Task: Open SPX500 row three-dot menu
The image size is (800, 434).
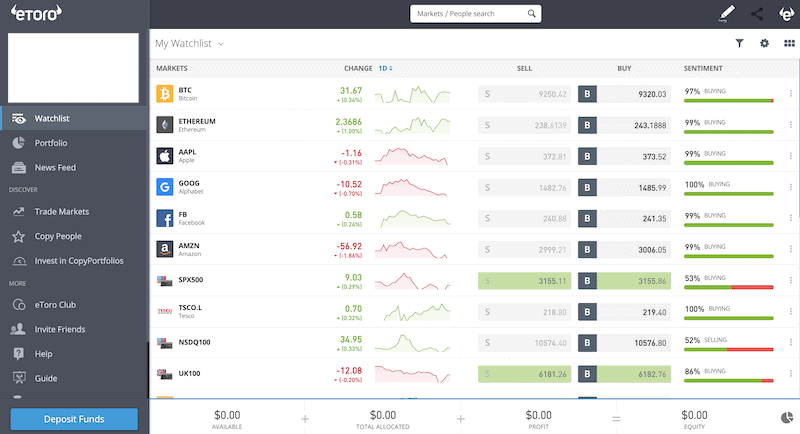Action: click(791, 280)
